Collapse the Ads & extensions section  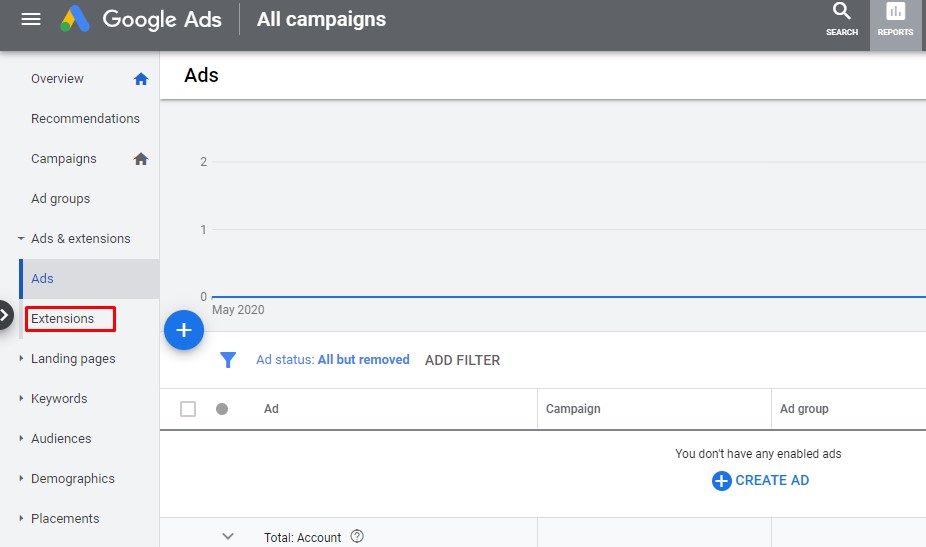[21, 239]
